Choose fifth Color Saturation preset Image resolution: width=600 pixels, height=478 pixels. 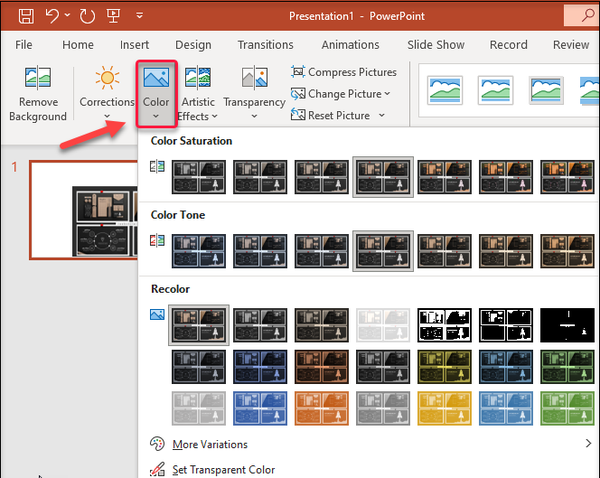pos(445,177)
